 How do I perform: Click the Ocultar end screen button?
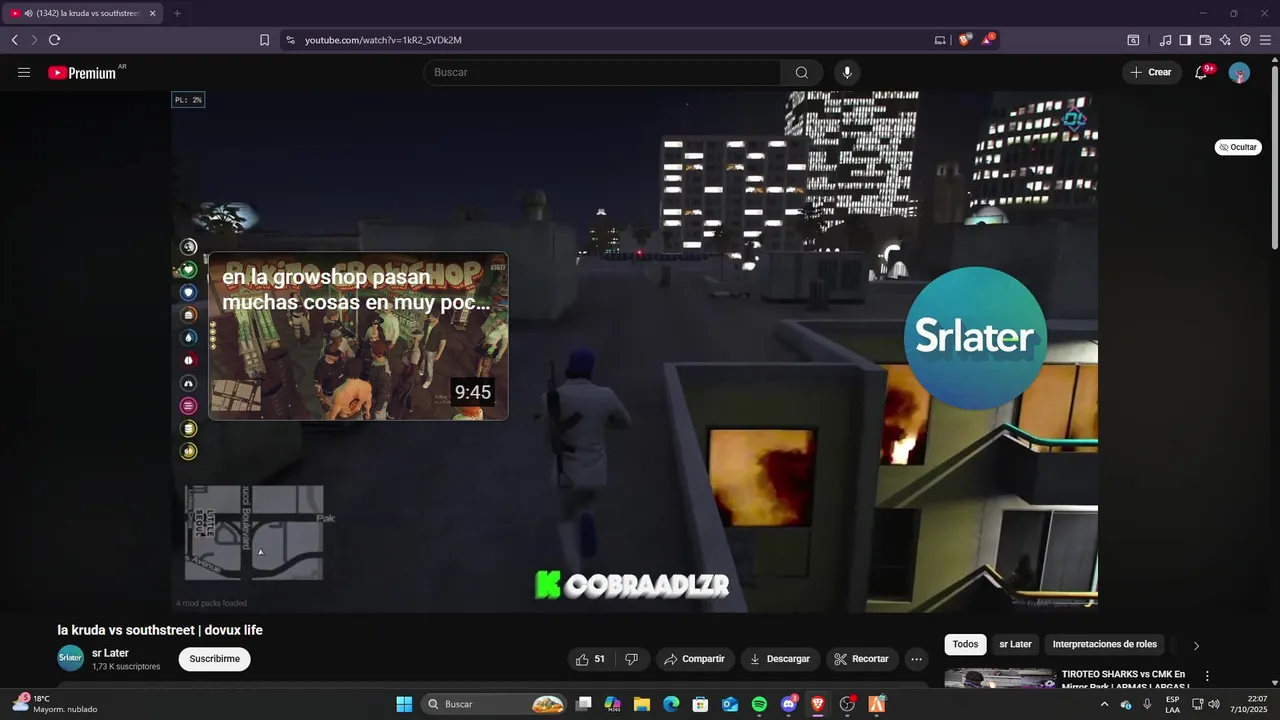[x=1238, y=147]
